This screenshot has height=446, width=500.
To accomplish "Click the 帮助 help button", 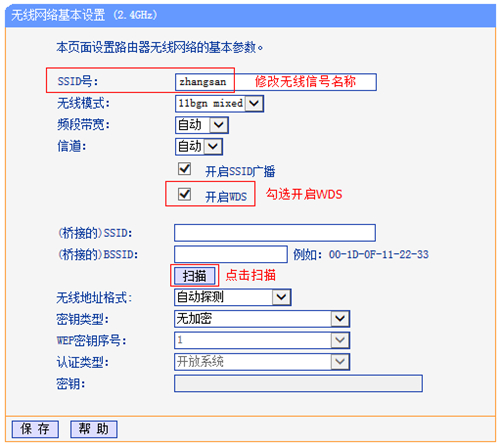I will 94,429.
